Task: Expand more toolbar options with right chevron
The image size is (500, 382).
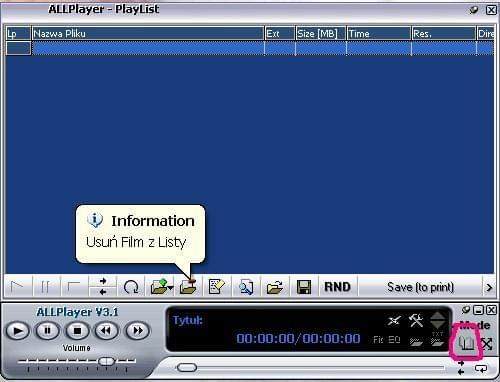Action: [489, 287]
